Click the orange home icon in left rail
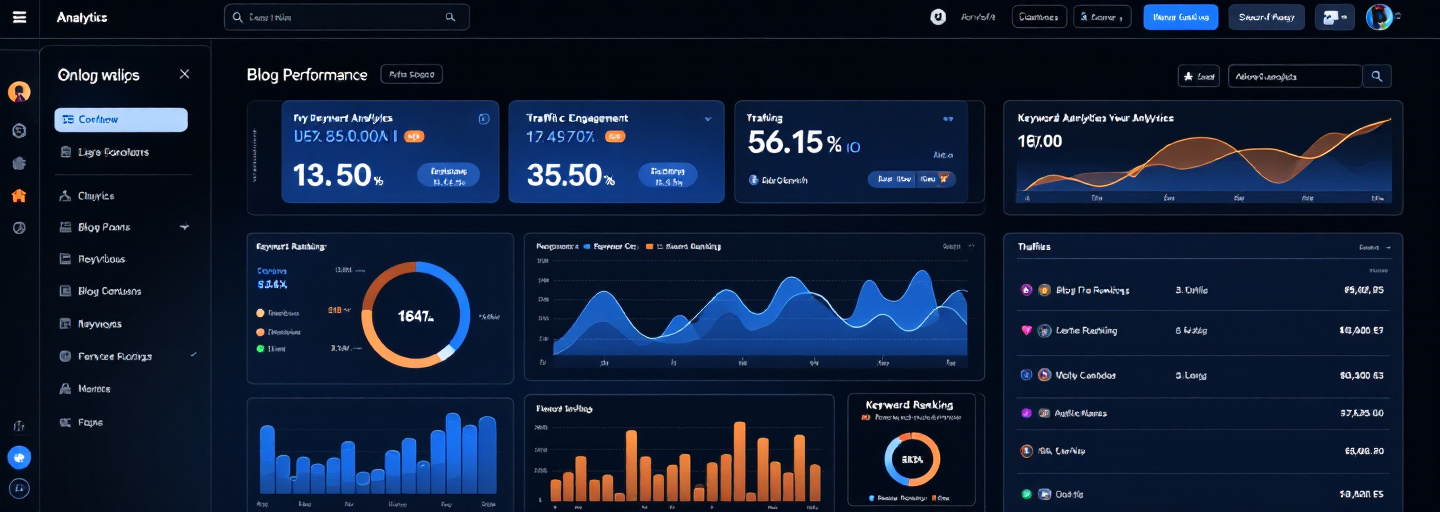The width and height of the screenshot is (1440, 512). click(18, 196)
